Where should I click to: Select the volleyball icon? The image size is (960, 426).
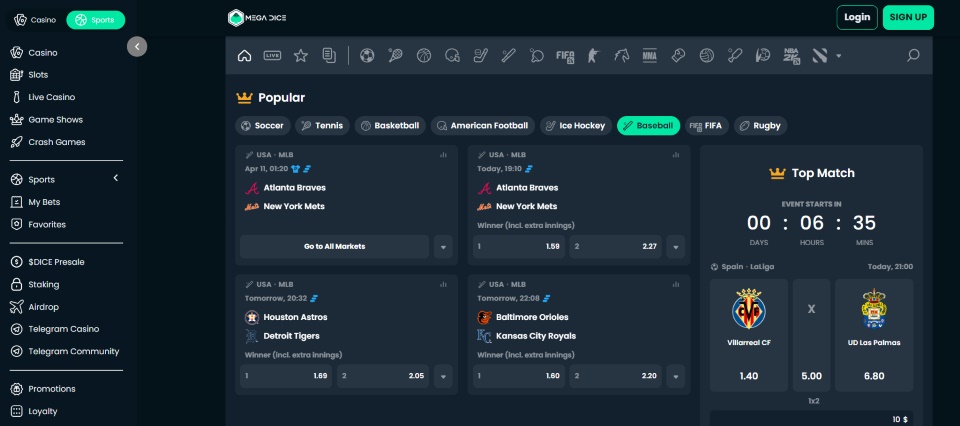(x=706, y=56)
